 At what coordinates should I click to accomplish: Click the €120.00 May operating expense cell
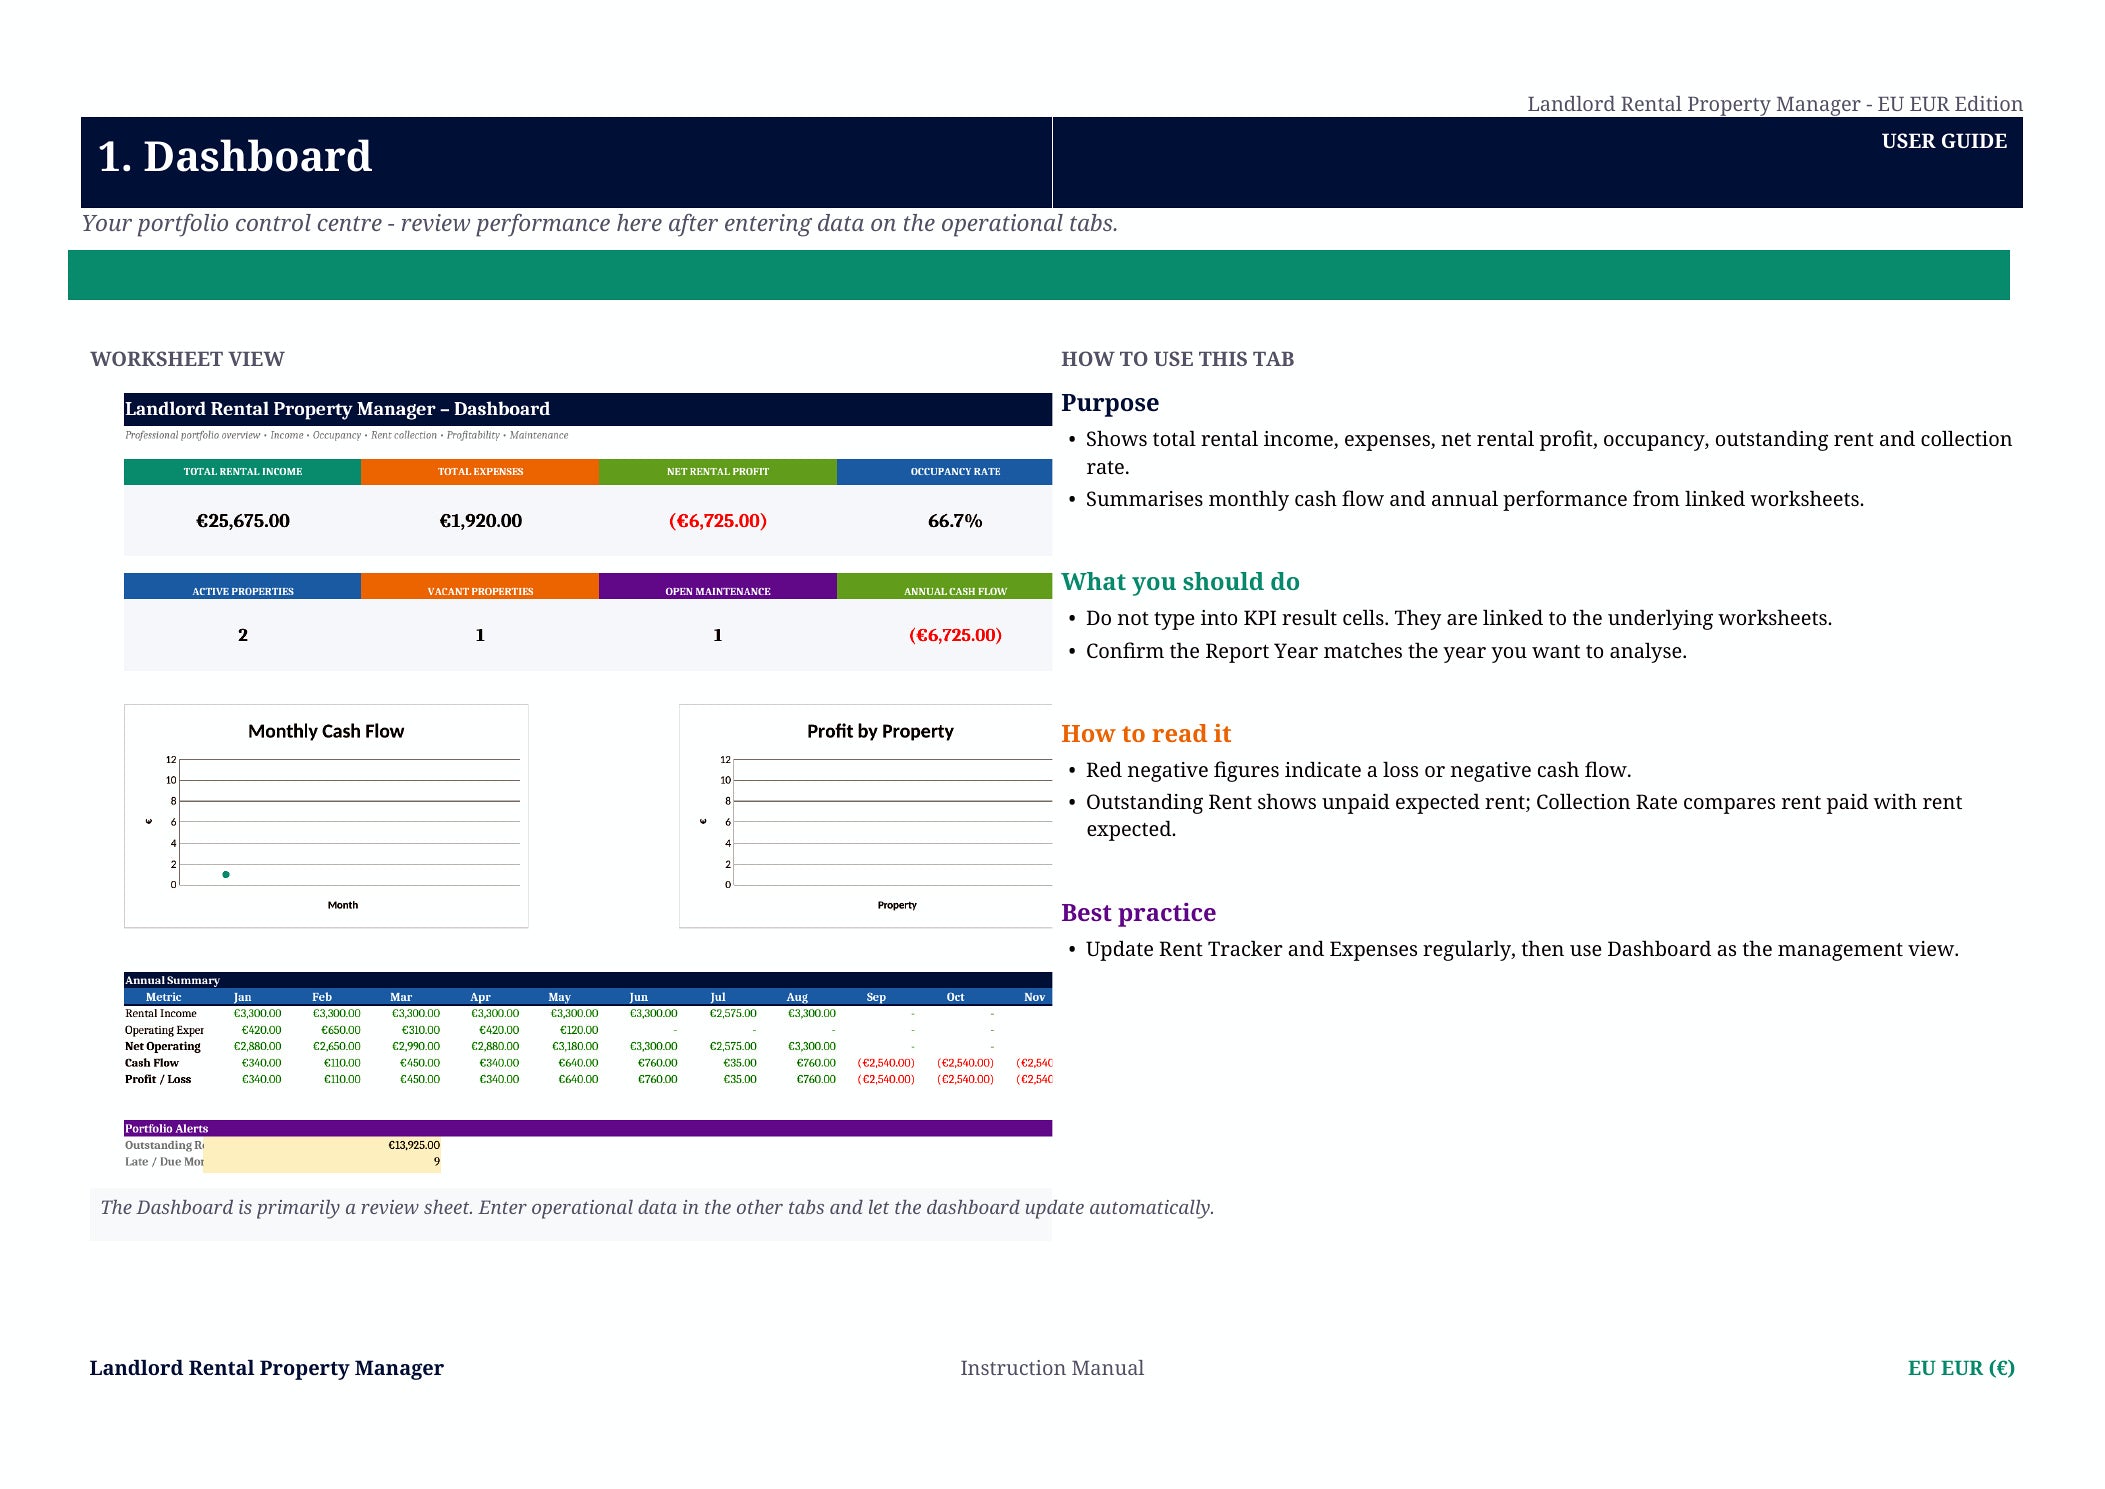(x=578, y=1030)
